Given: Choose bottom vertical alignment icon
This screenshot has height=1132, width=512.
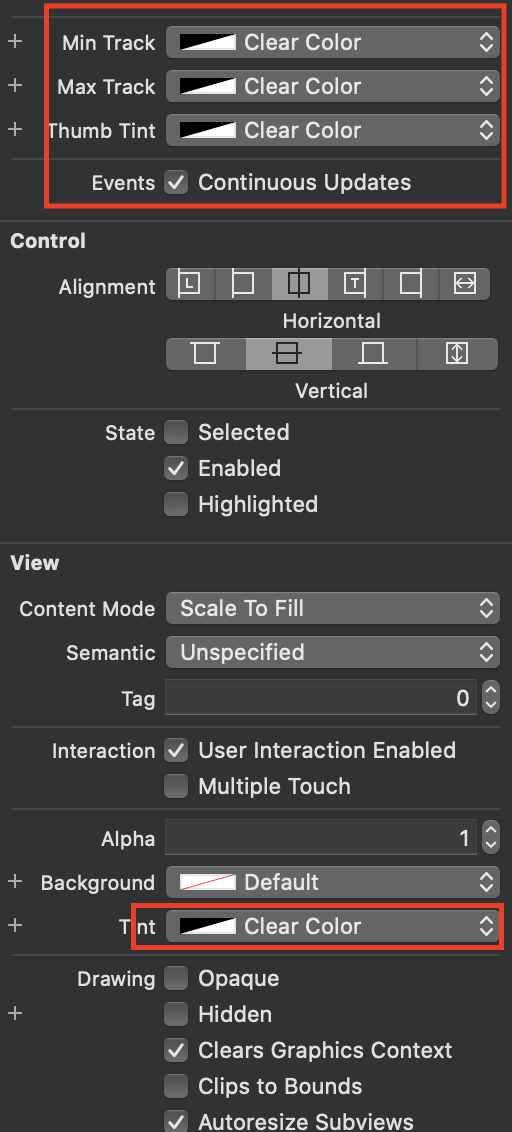Looking at the screenshot, I should [374, 354].
